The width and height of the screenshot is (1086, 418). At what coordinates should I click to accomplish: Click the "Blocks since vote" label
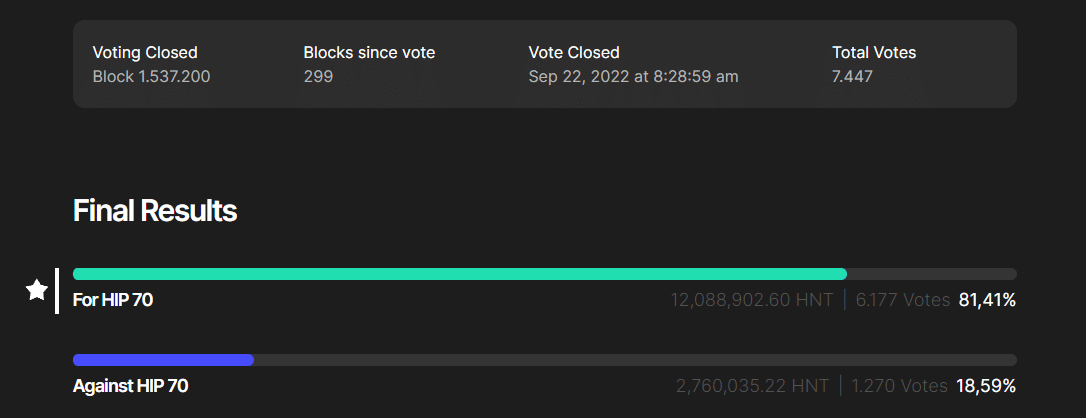[x=369, y=52]
